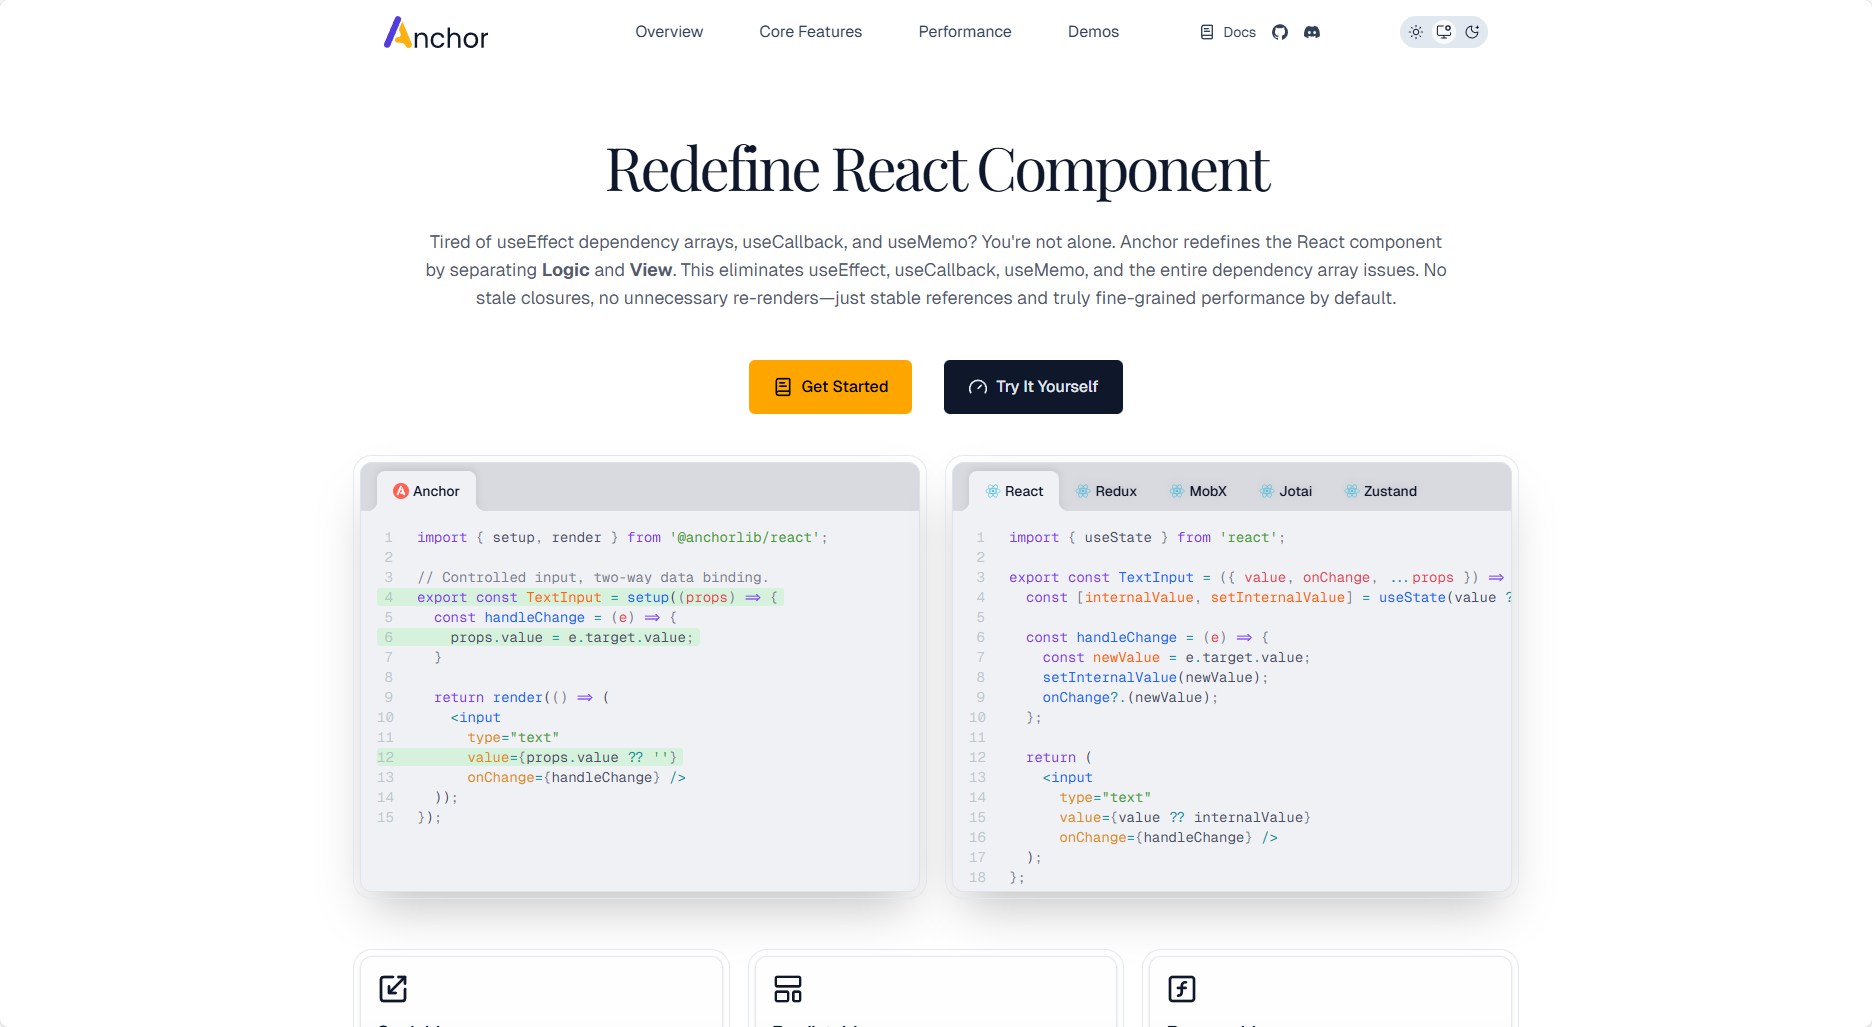Image resolution: width=1872 pixels, height=1027 pixels.
Task: Show the Zustand implementation
Action: pyautogui.click(x=1380, y=490)
